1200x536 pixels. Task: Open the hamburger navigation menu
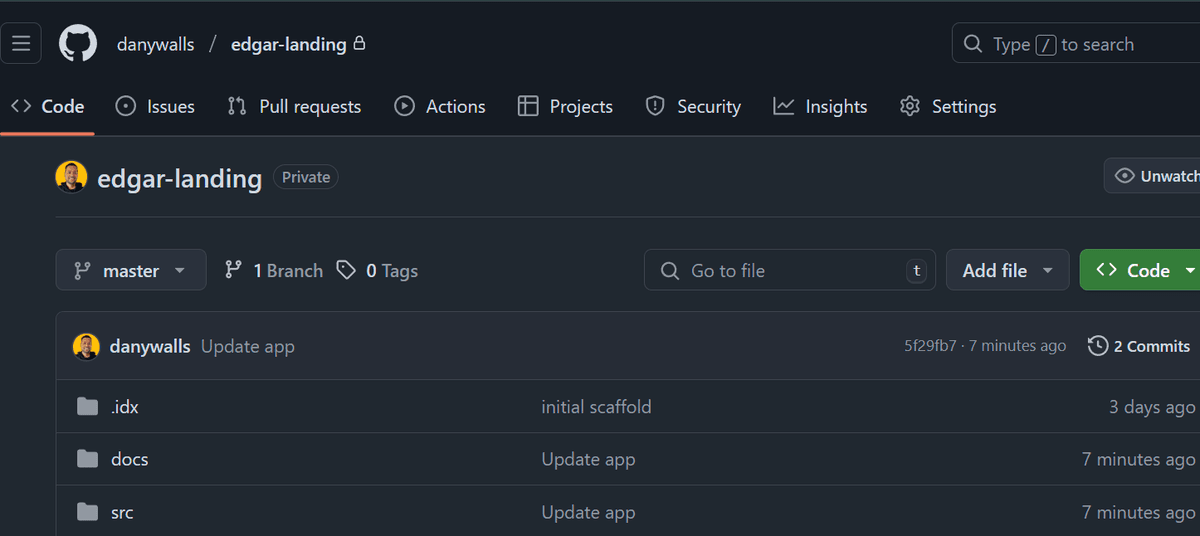pos(21,44)
